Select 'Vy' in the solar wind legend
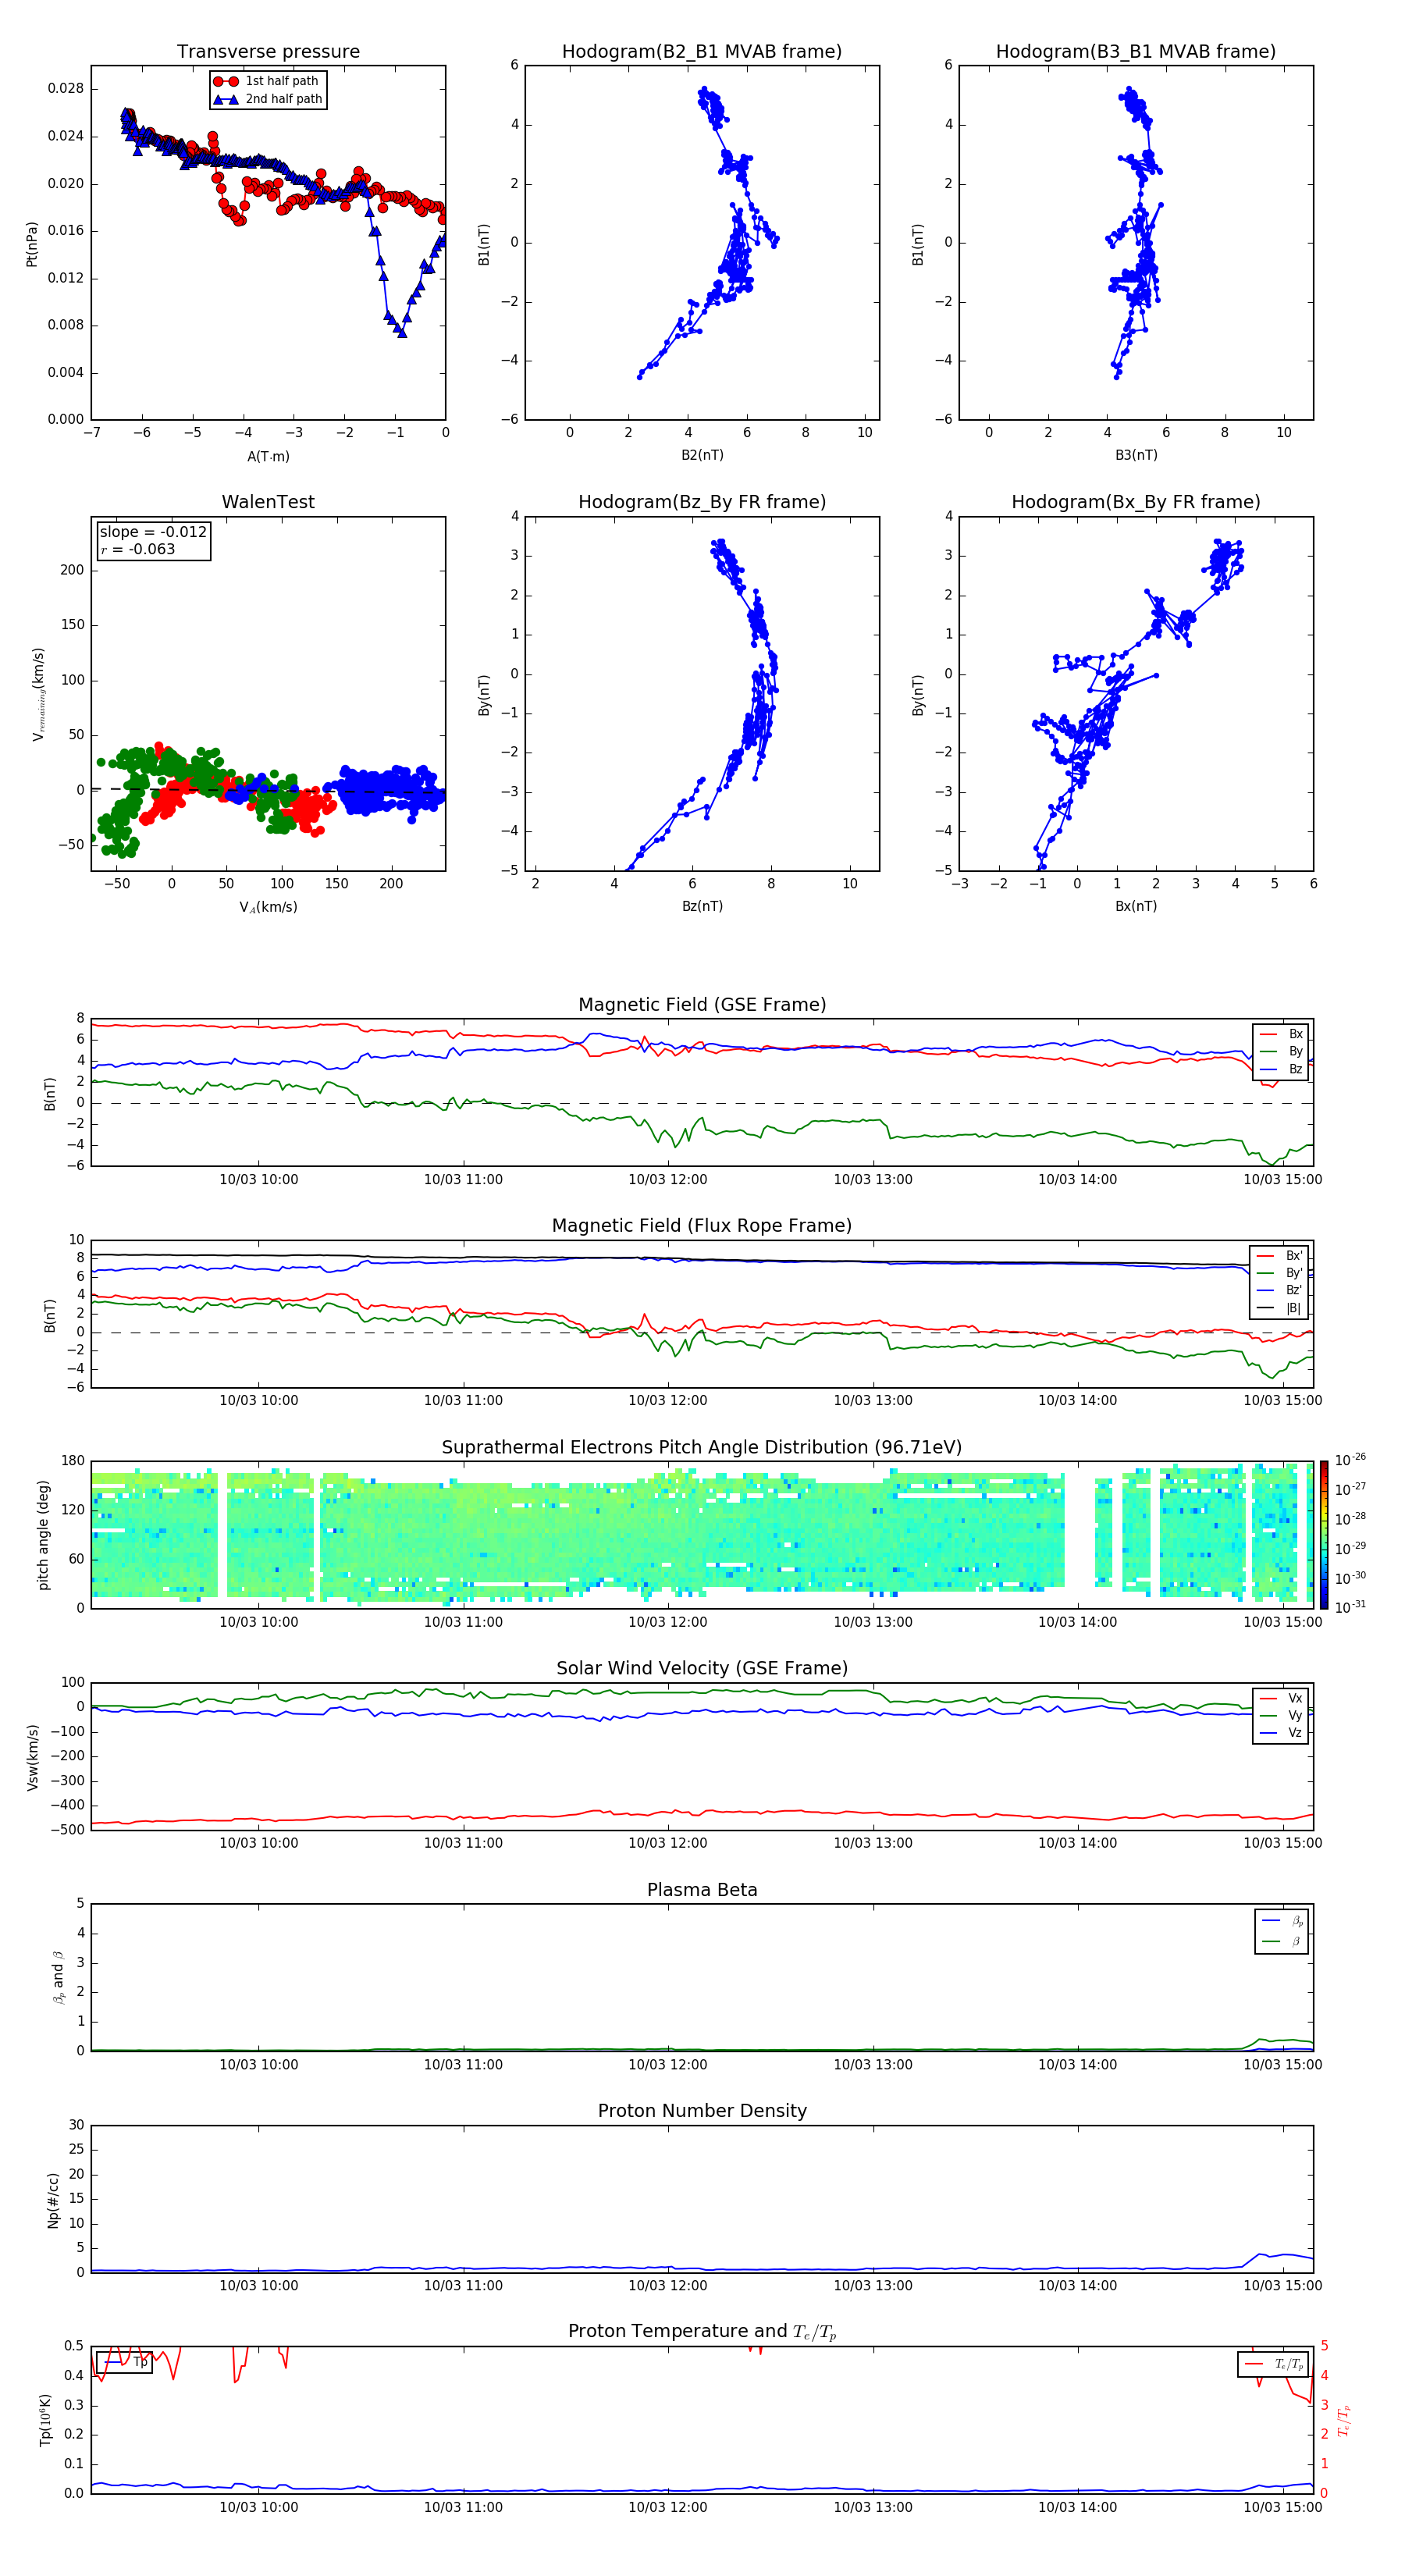Screen dimensions: 1405x2576 1281,1715
